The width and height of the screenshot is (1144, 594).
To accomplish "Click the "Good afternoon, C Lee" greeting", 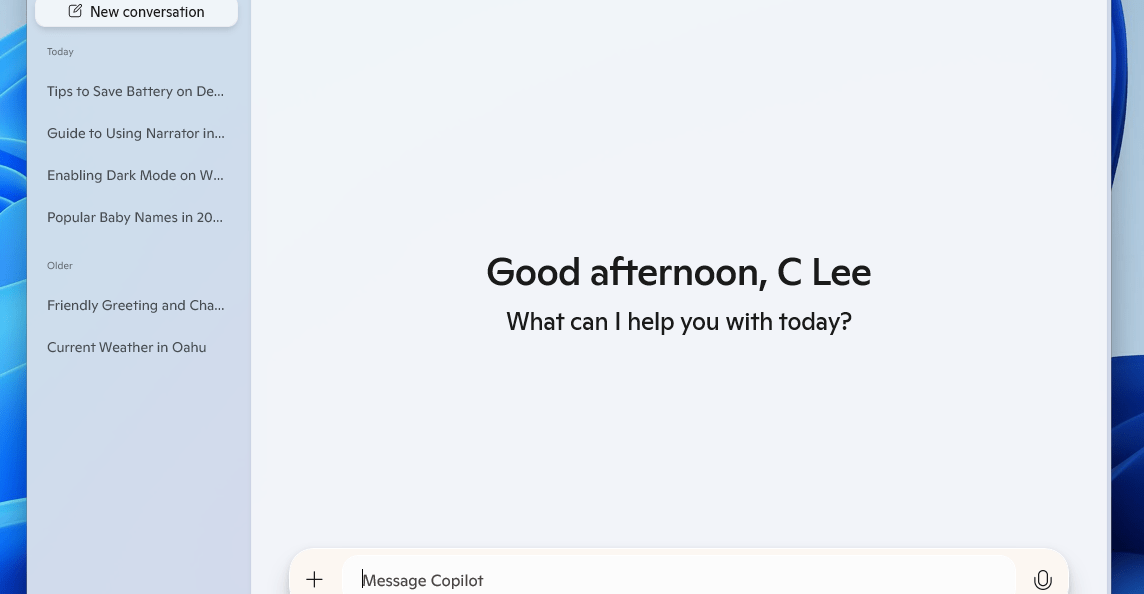I will [x=678, y=272].
